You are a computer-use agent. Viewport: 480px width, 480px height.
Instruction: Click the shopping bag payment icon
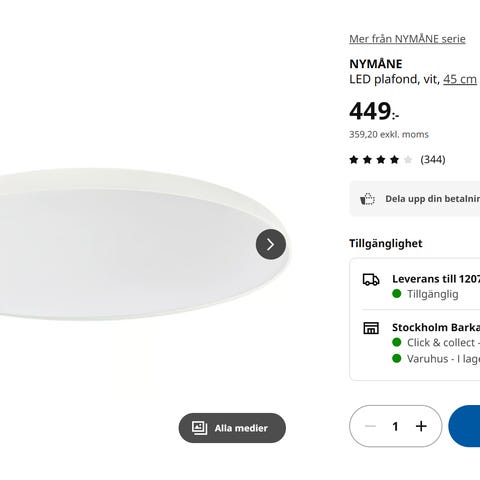pos(367,199)
